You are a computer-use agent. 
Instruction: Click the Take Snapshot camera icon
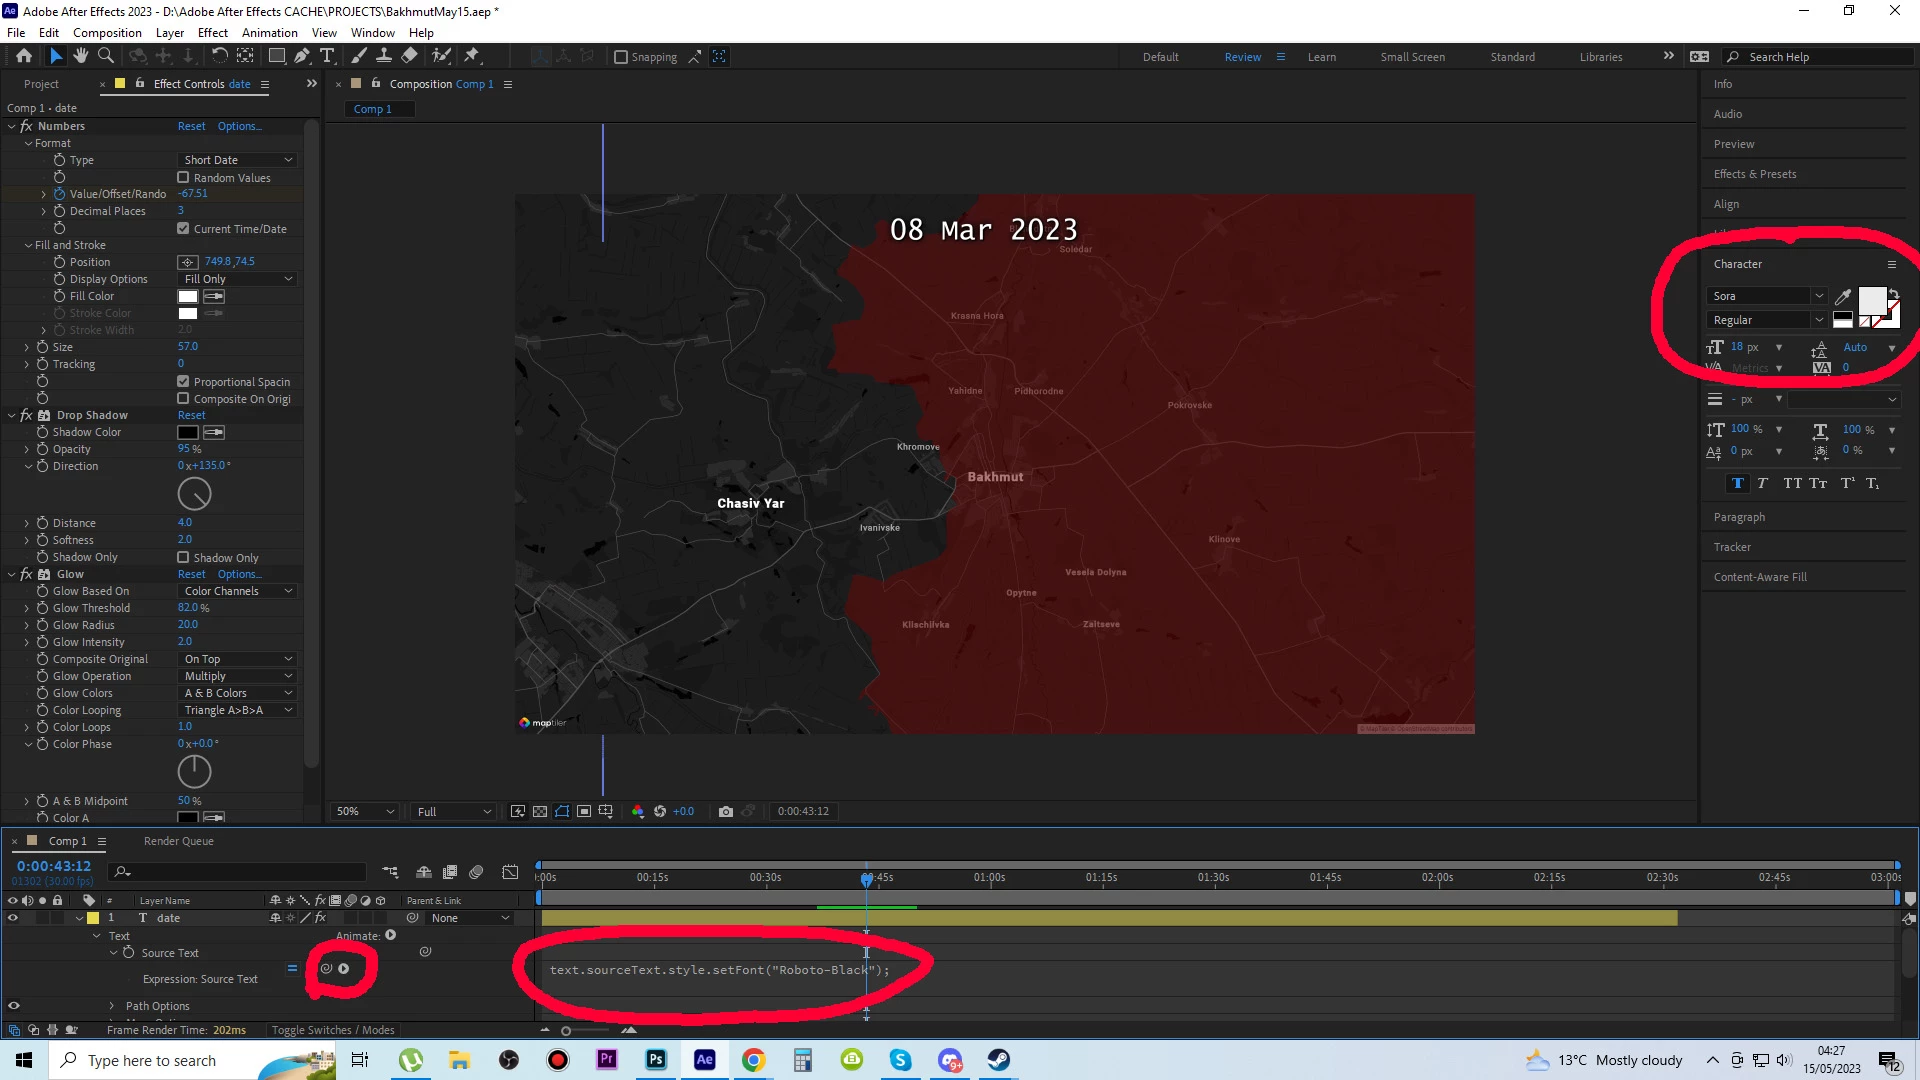726,811
